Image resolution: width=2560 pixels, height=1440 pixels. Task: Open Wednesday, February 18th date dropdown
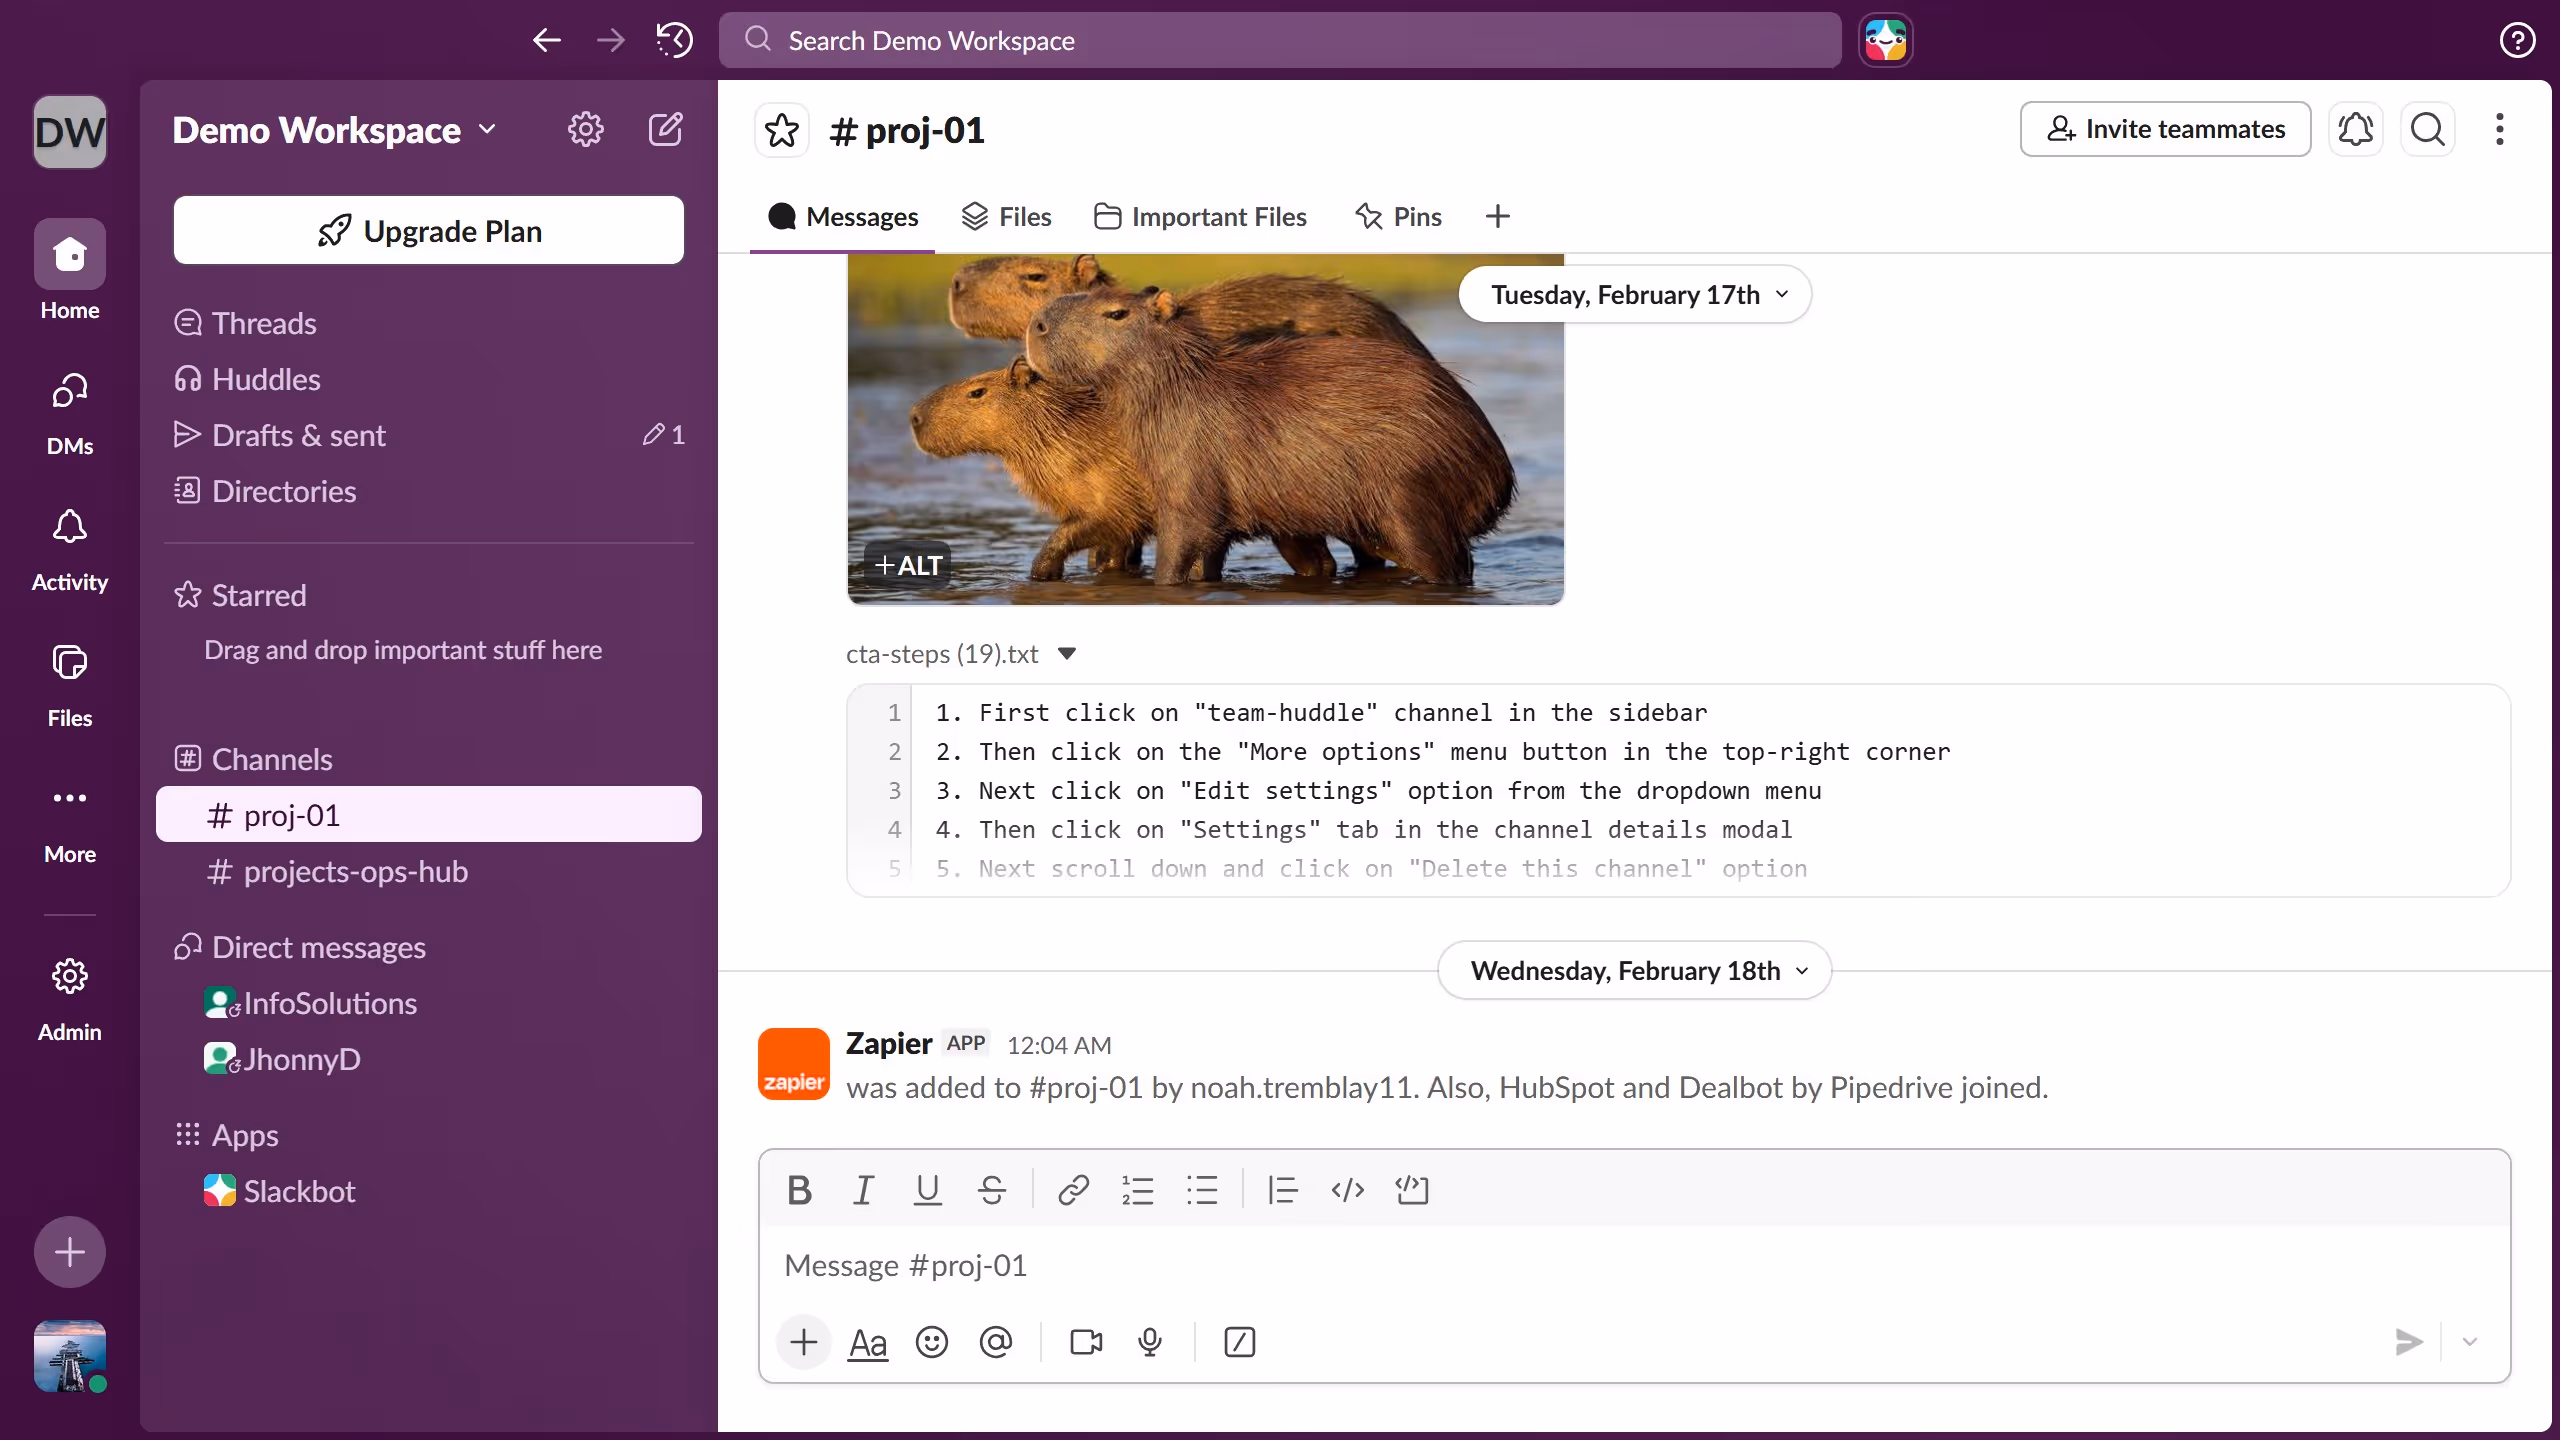pos(1635,971)
